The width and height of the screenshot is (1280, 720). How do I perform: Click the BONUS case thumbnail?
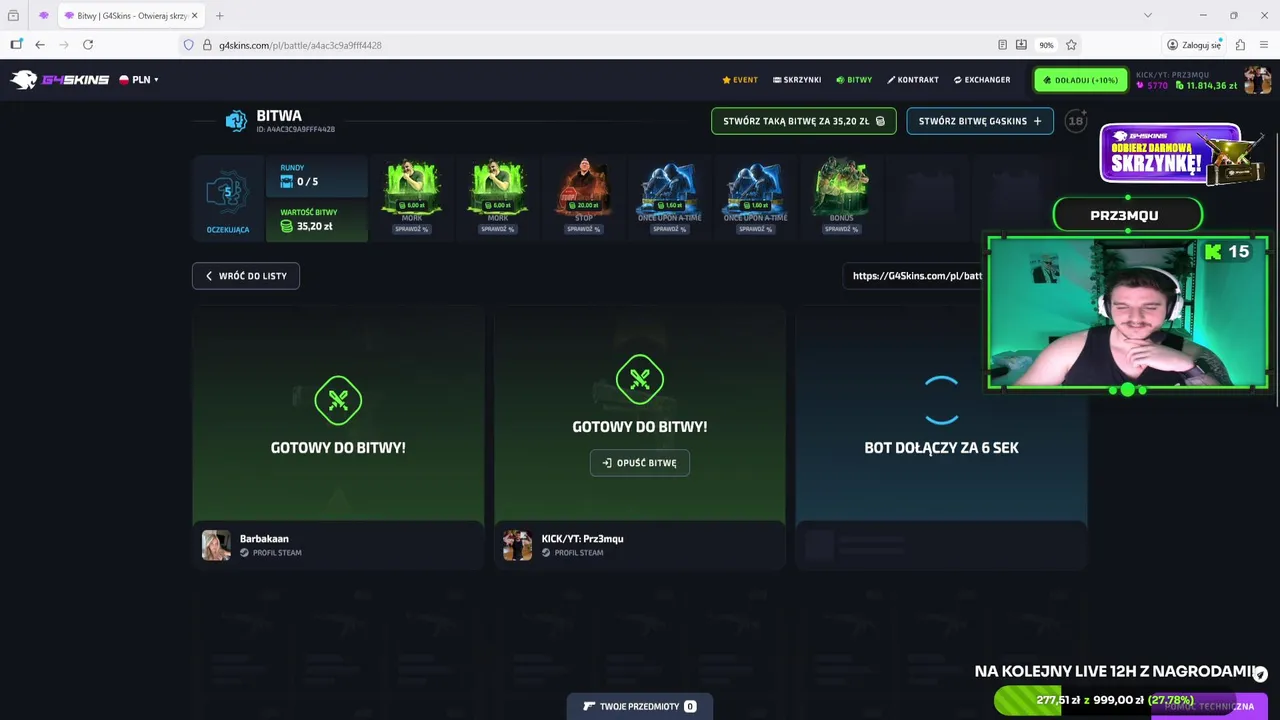click(841, 187)
